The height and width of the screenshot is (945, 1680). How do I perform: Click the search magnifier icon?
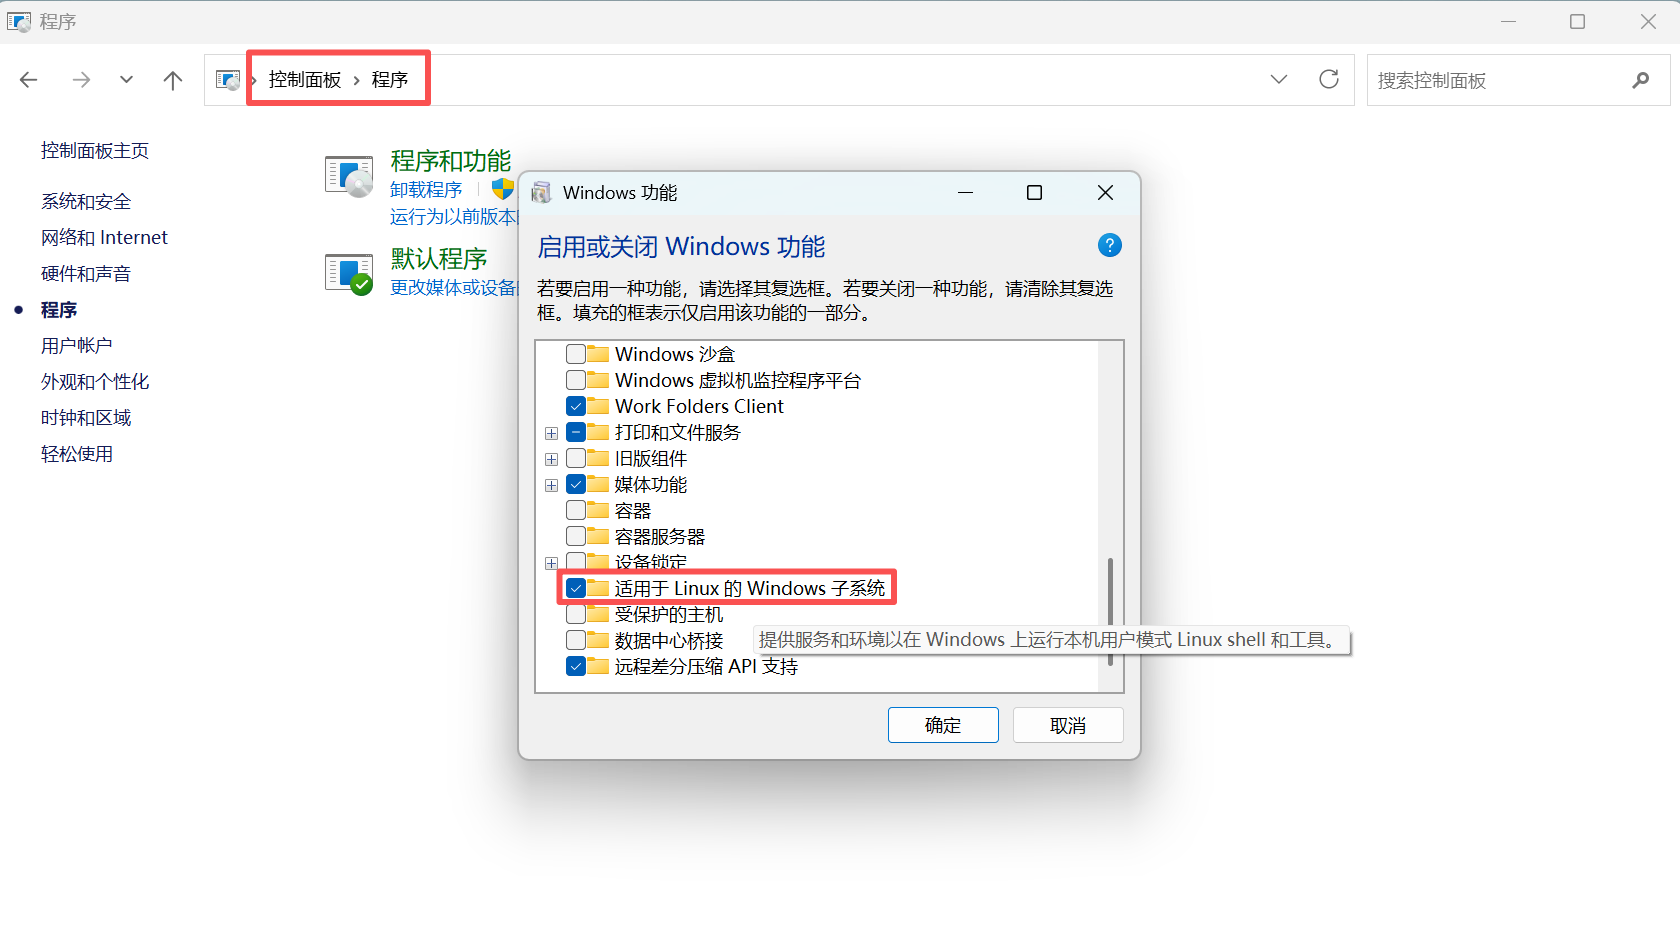click(x=1640, y=80)
